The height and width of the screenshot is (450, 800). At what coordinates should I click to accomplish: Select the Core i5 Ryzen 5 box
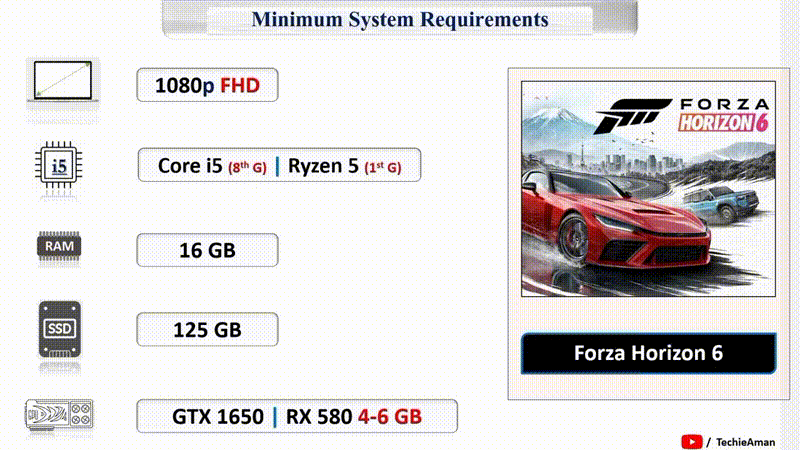coord(279,165)
